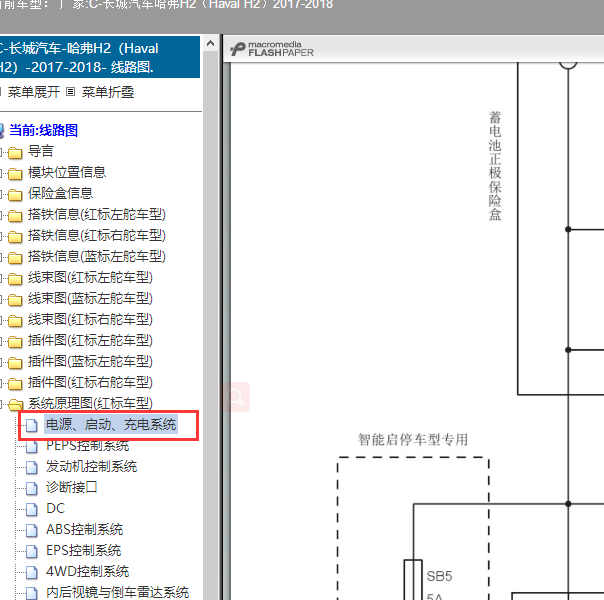Click 菜单展开 to expand all menus
Screen dimensions: 604x600
point(34,92)
